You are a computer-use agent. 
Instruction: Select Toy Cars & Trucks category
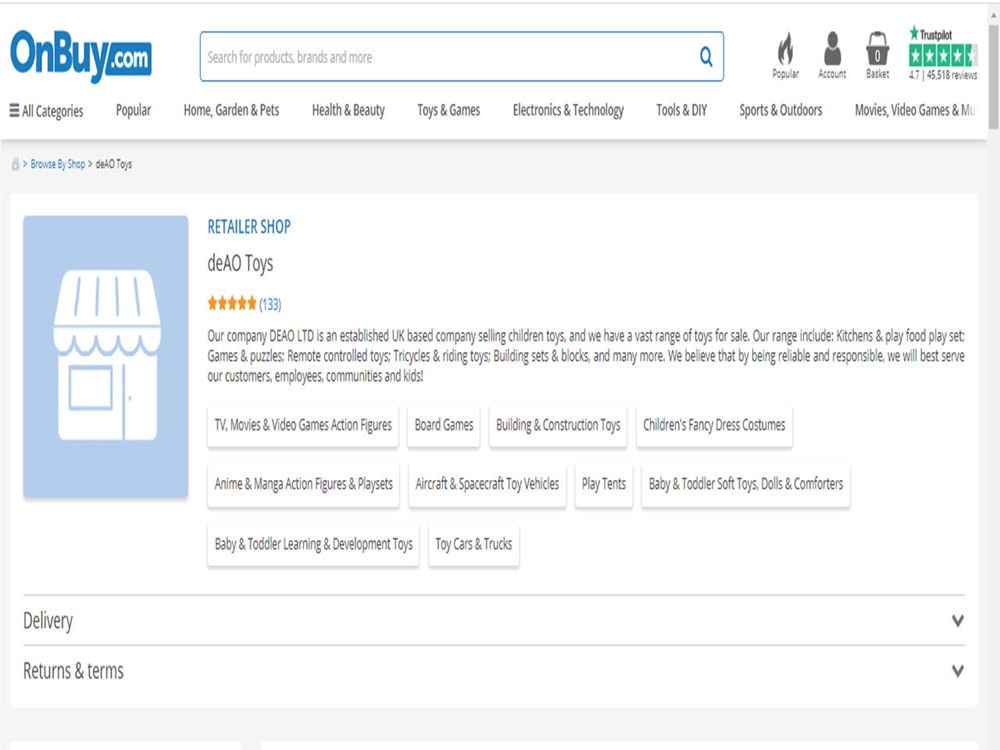click(x=474, y=544)
